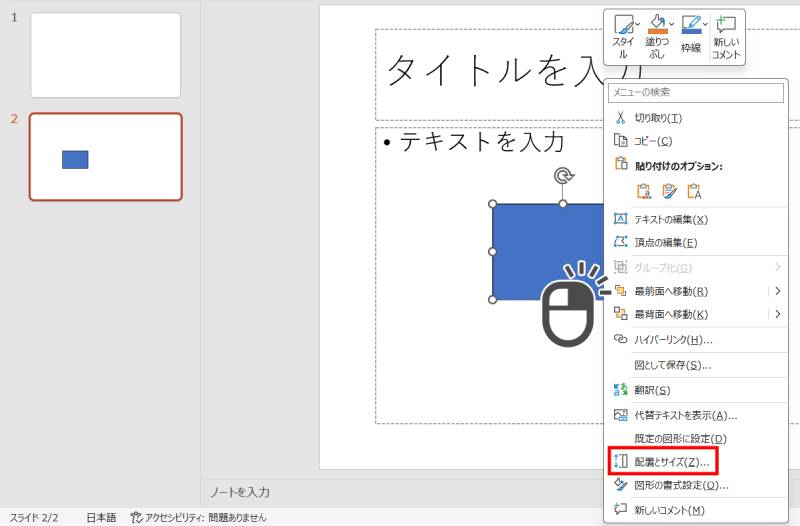Choose Edit Points (頂点の編集)
This screenshot has width=800, height=526.
click(696, 242)
